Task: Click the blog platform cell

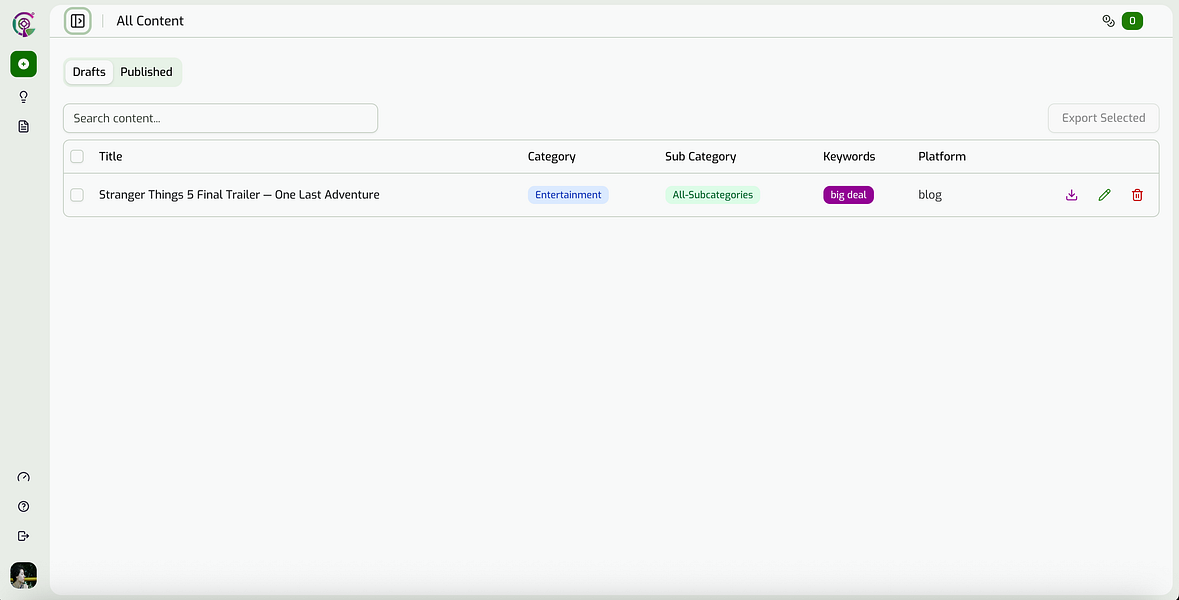Action: click(x=930, y=195)
